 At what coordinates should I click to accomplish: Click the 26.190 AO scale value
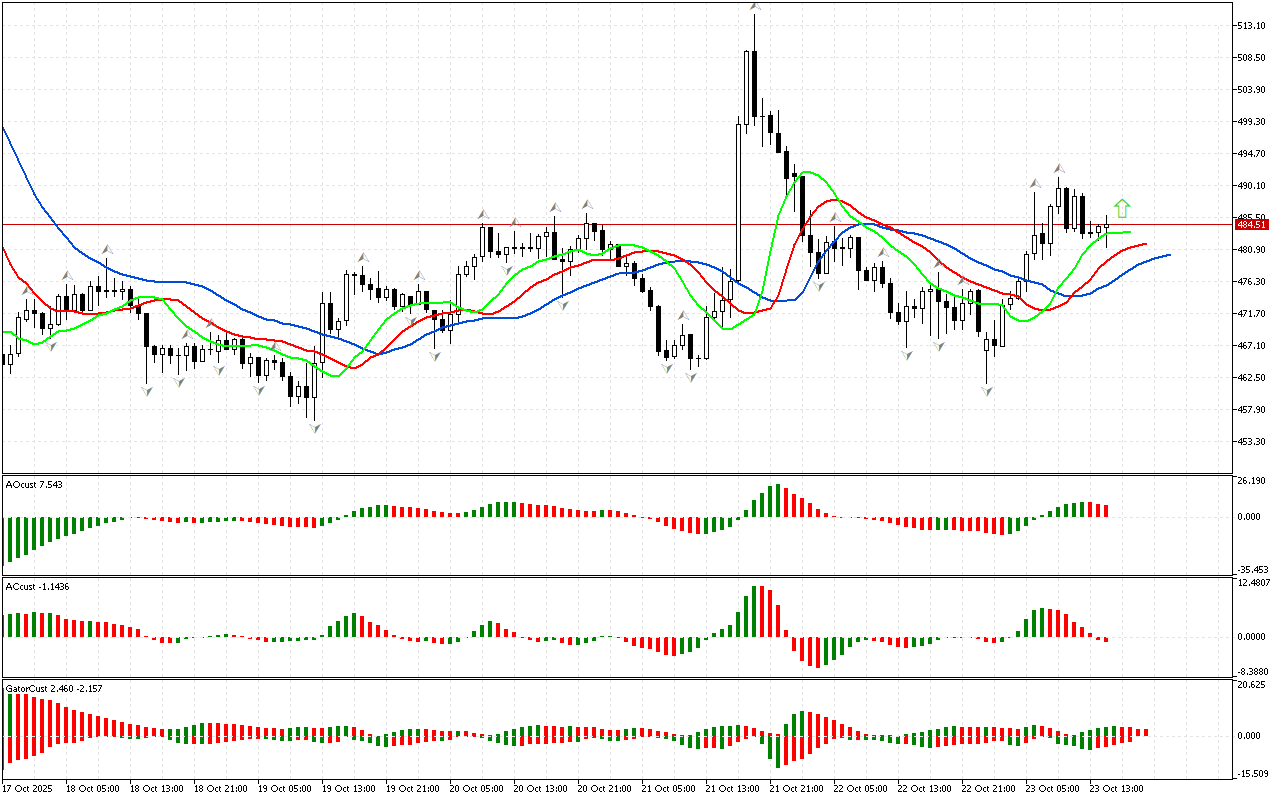[1251, 481]
